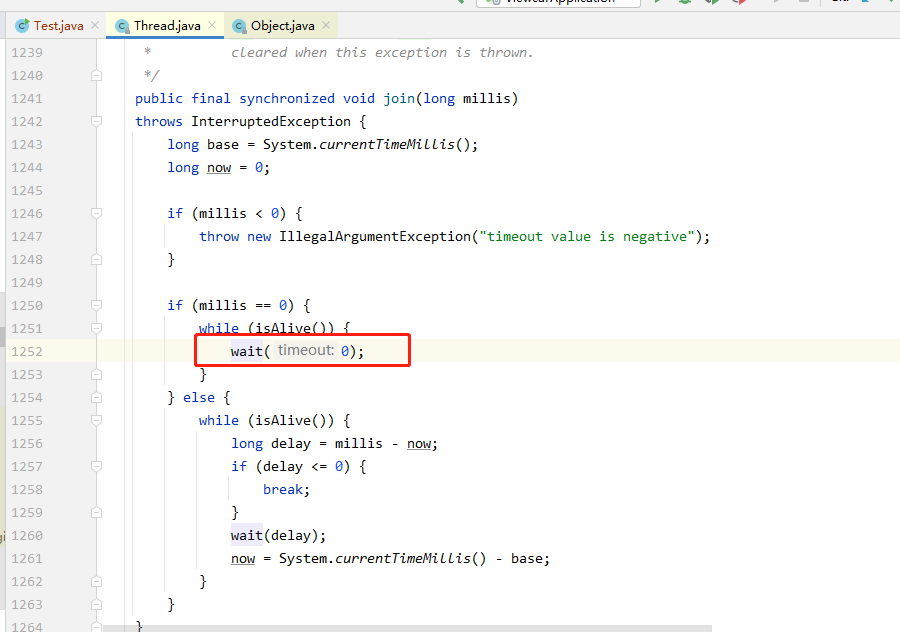The image size is (900, 632).
Task: Fold the else block at line 1254
Action: (x=96, y=397)
